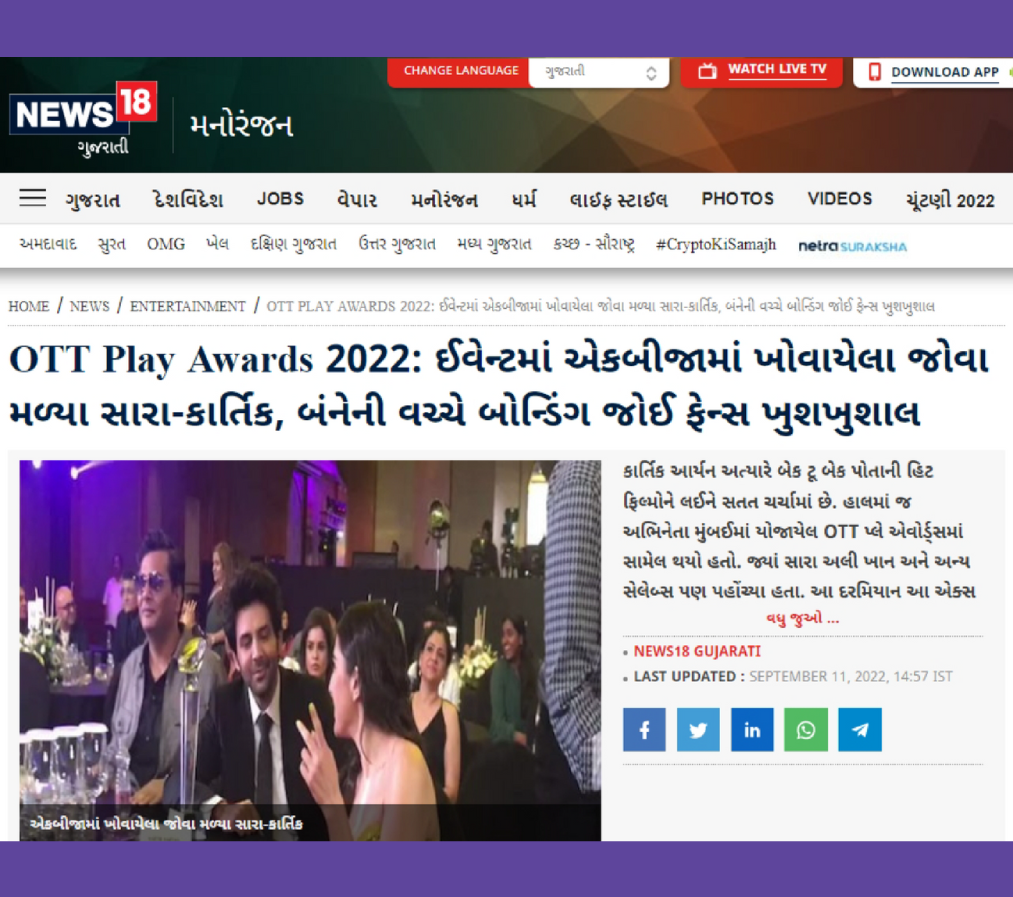The width and height of the screenshot is (1013, 897).
Task: Share article via Telegram
Action: [x=860, y=730]
